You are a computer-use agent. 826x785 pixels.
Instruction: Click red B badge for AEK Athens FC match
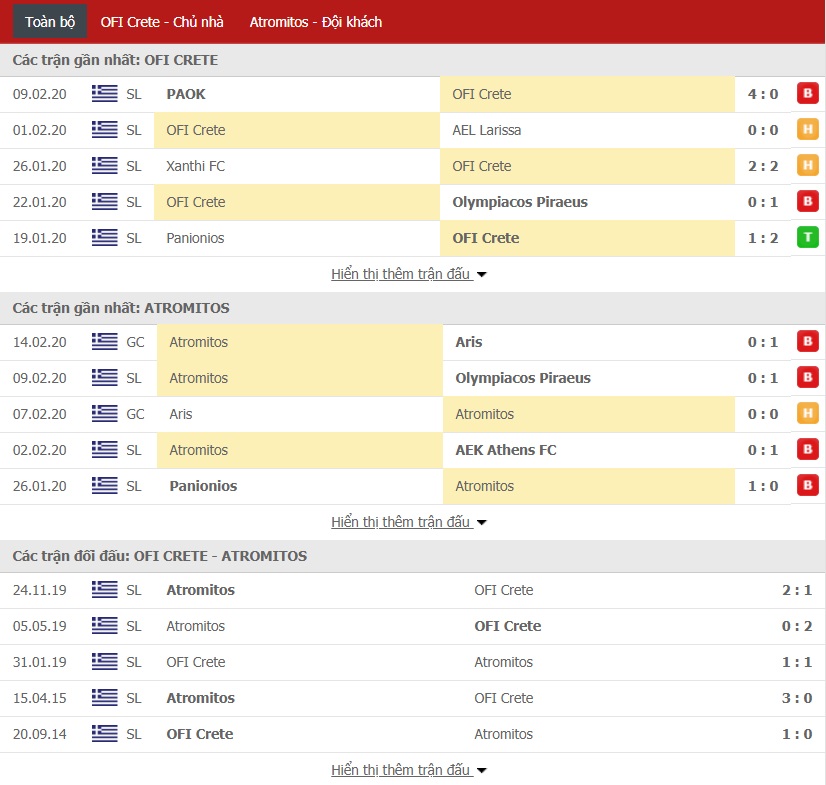808,449
